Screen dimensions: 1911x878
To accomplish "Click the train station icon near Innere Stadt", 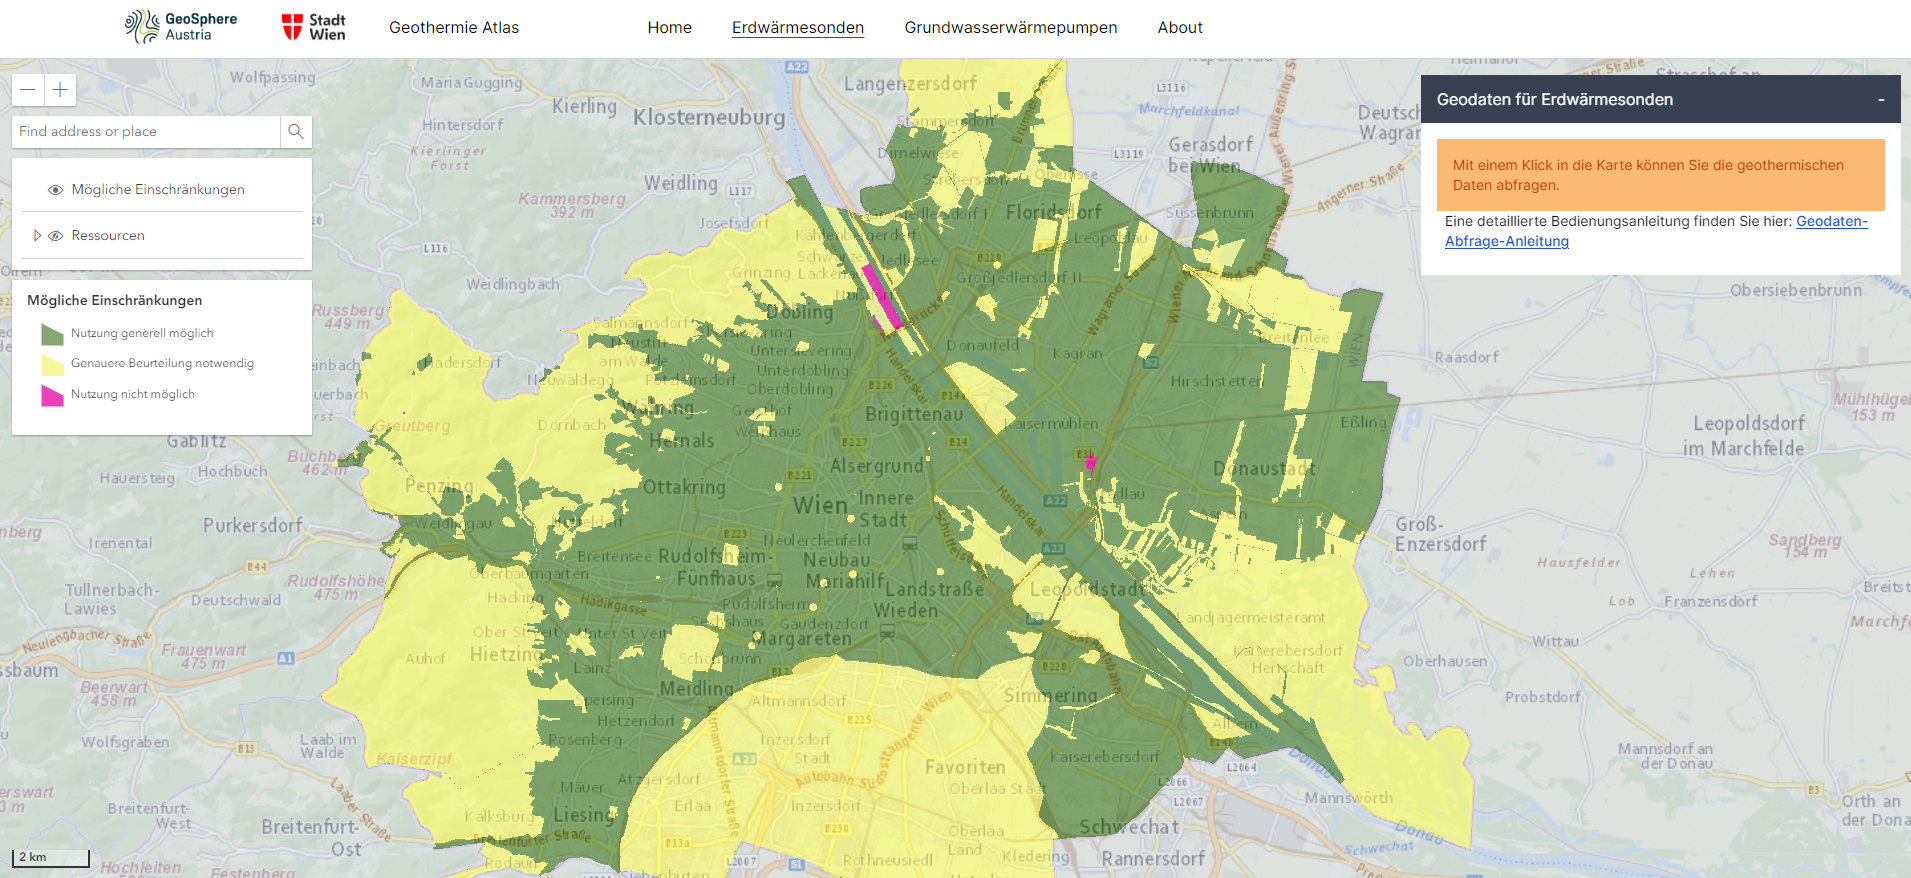I will click(910, 543).
